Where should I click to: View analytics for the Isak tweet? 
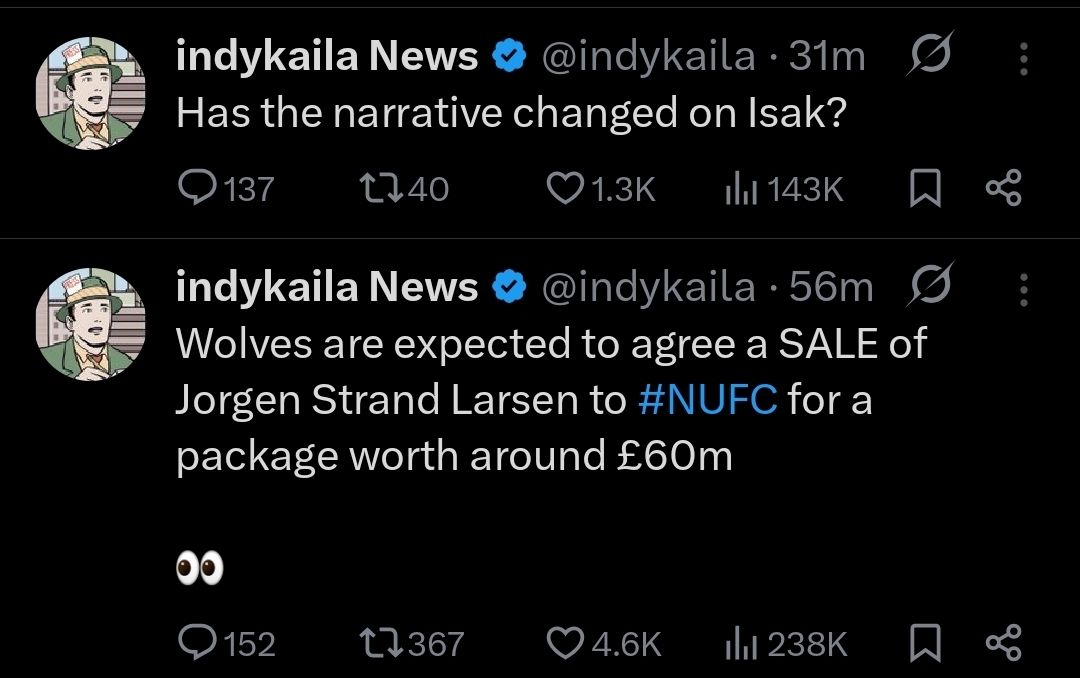(737, 189)
